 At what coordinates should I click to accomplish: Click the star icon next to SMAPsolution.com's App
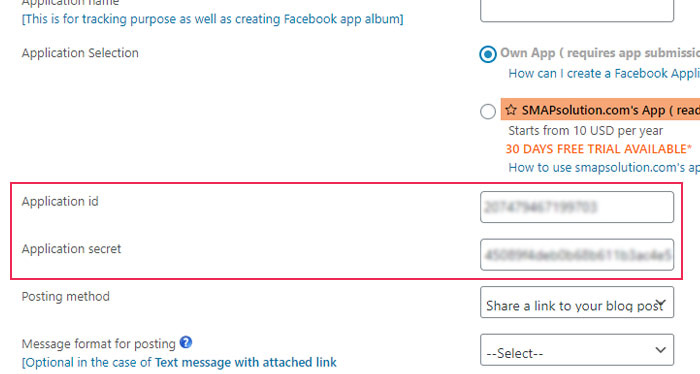tap(511, 110)
